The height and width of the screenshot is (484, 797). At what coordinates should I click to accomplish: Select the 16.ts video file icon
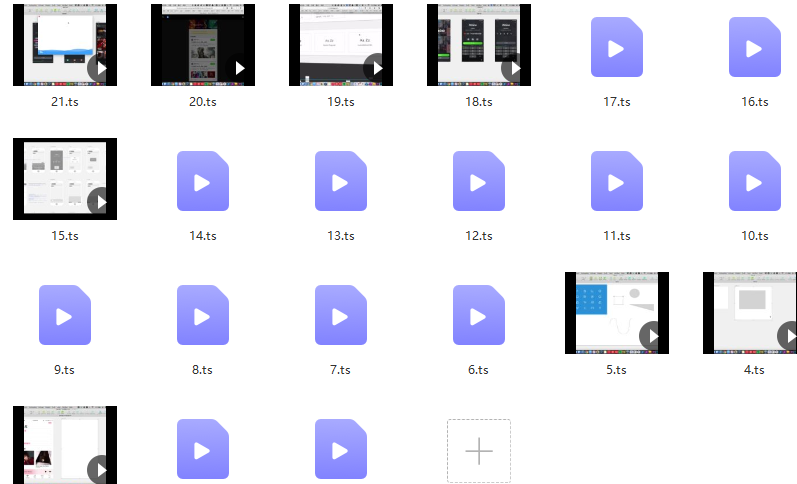(x=755, y=47)
